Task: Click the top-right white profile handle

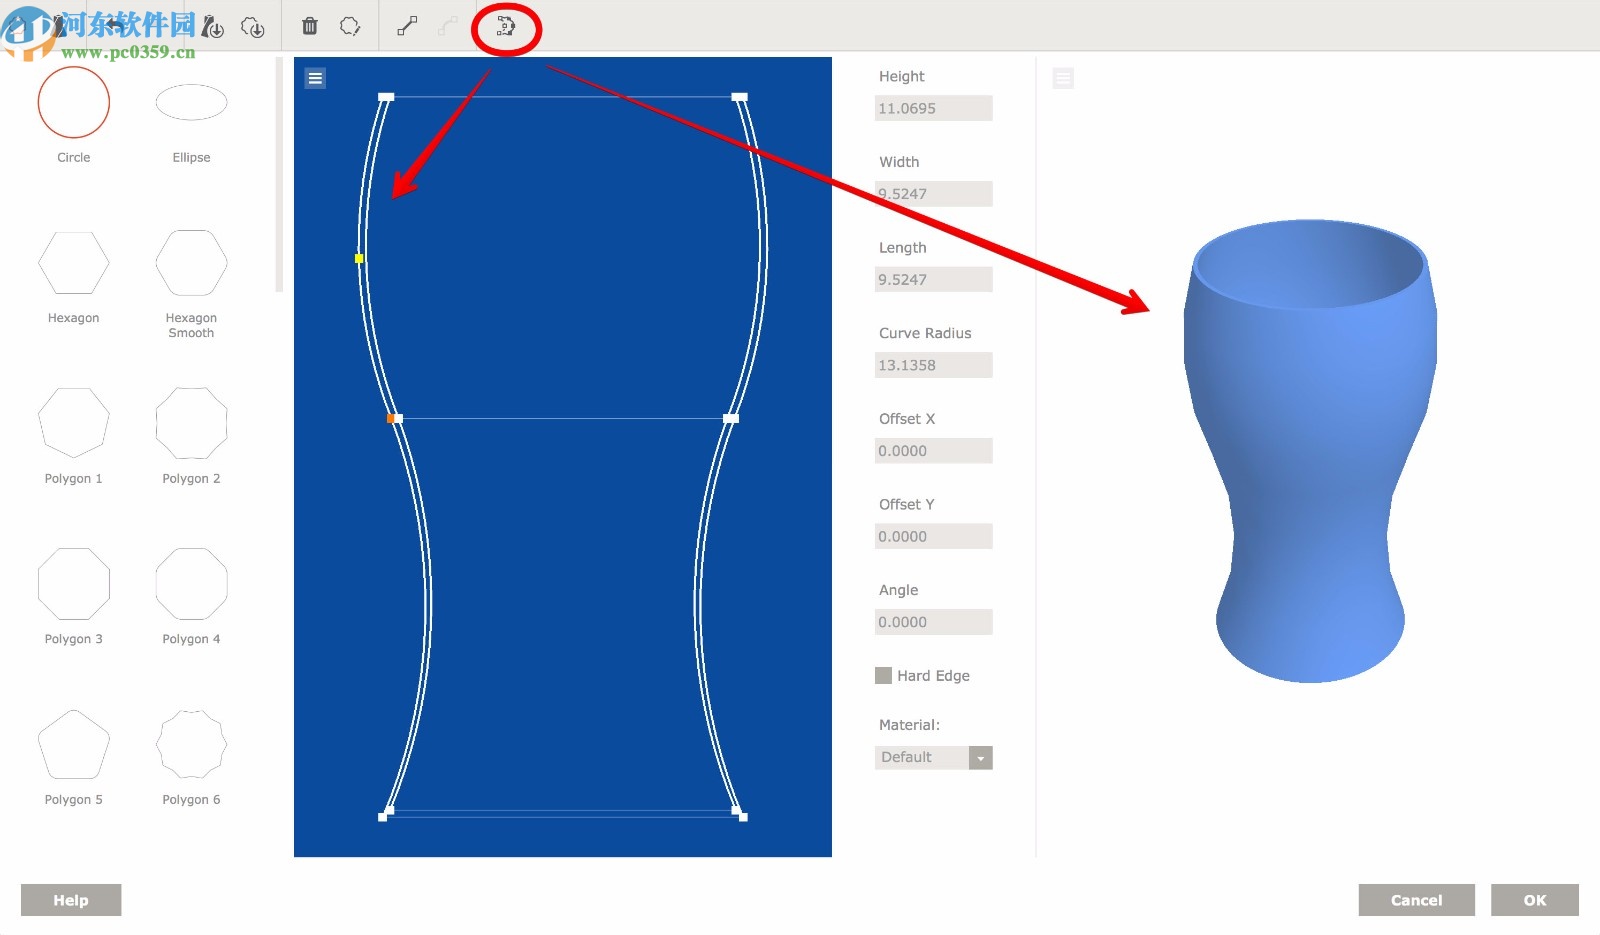Action: [x=740, y=97]
